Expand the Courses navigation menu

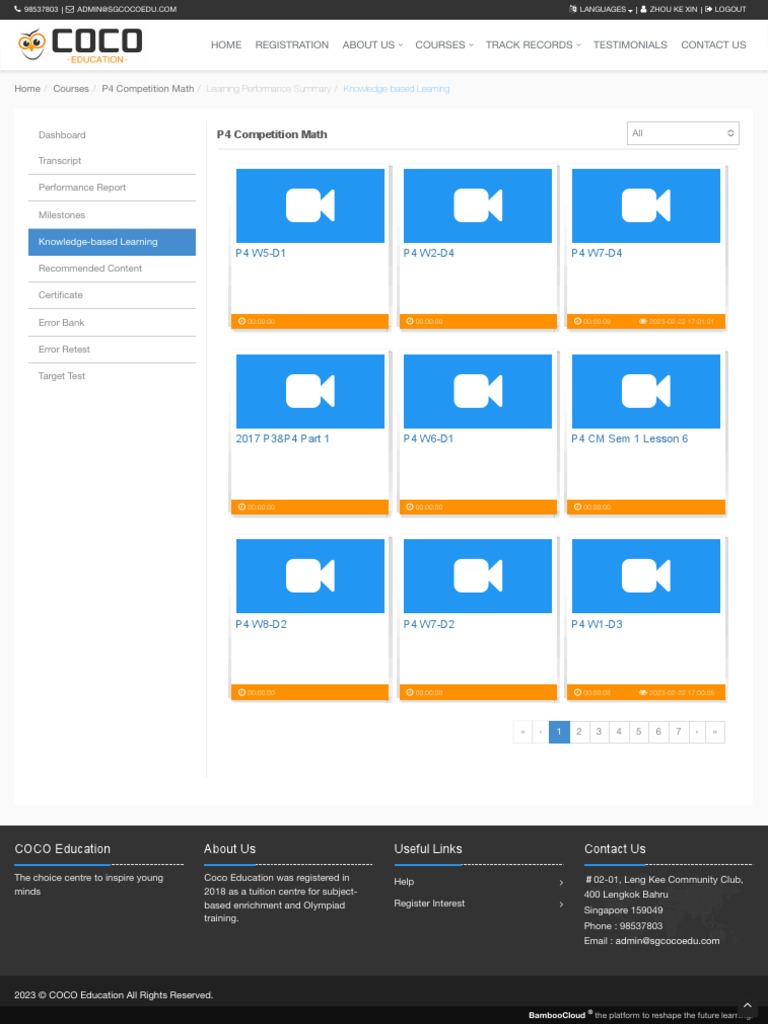click(444, 45)
